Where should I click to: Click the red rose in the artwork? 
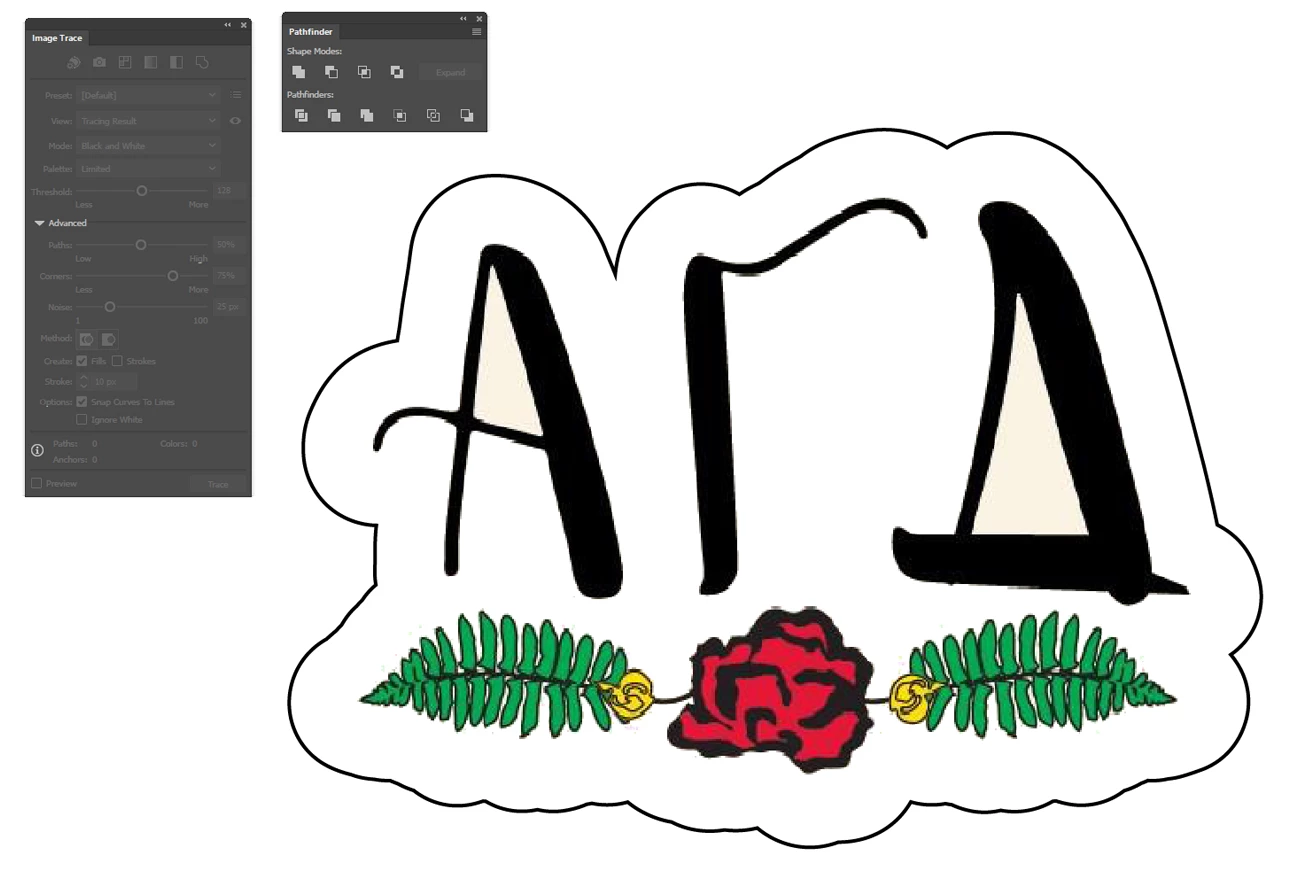tap(771, 690)
